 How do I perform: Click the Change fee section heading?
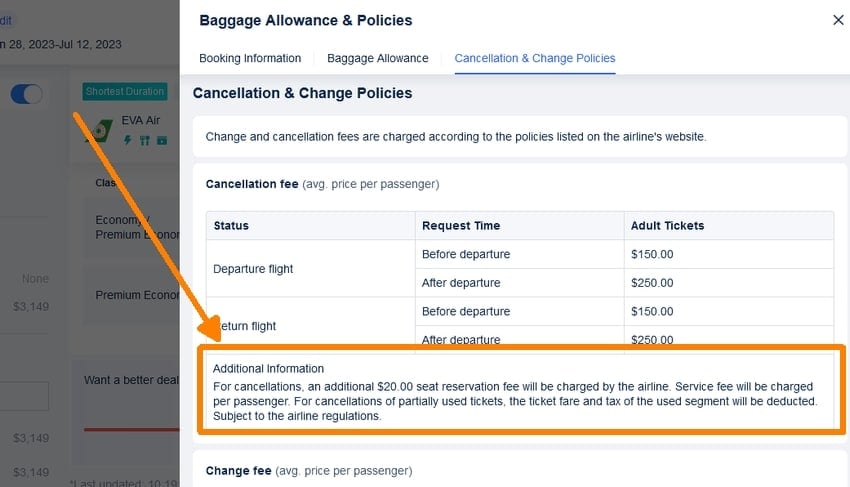[308, 470]
